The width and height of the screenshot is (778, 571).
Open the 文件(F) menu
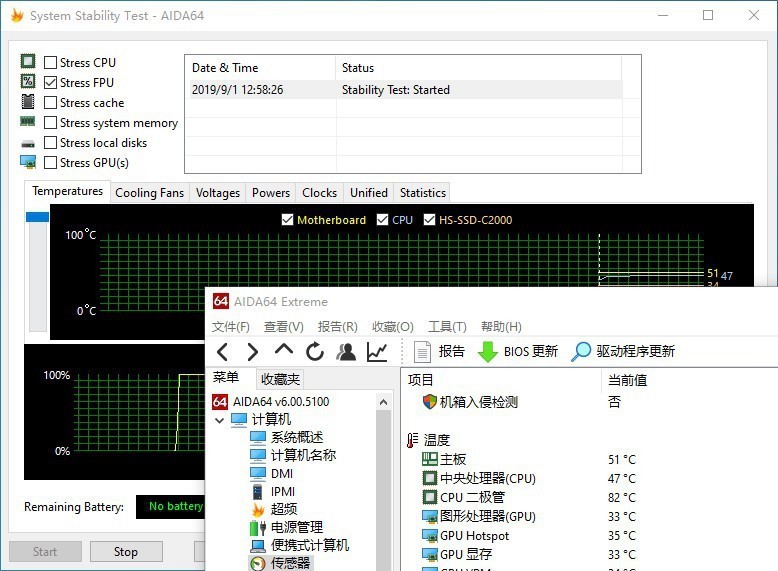(231, 326)
